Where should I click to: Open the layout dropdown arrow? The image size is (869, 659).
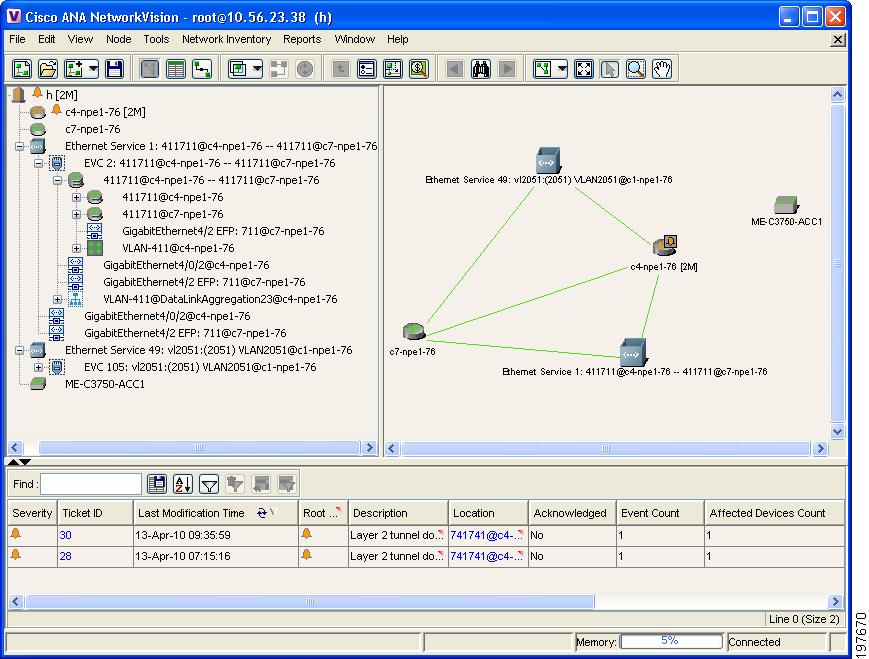pos(562,69)
